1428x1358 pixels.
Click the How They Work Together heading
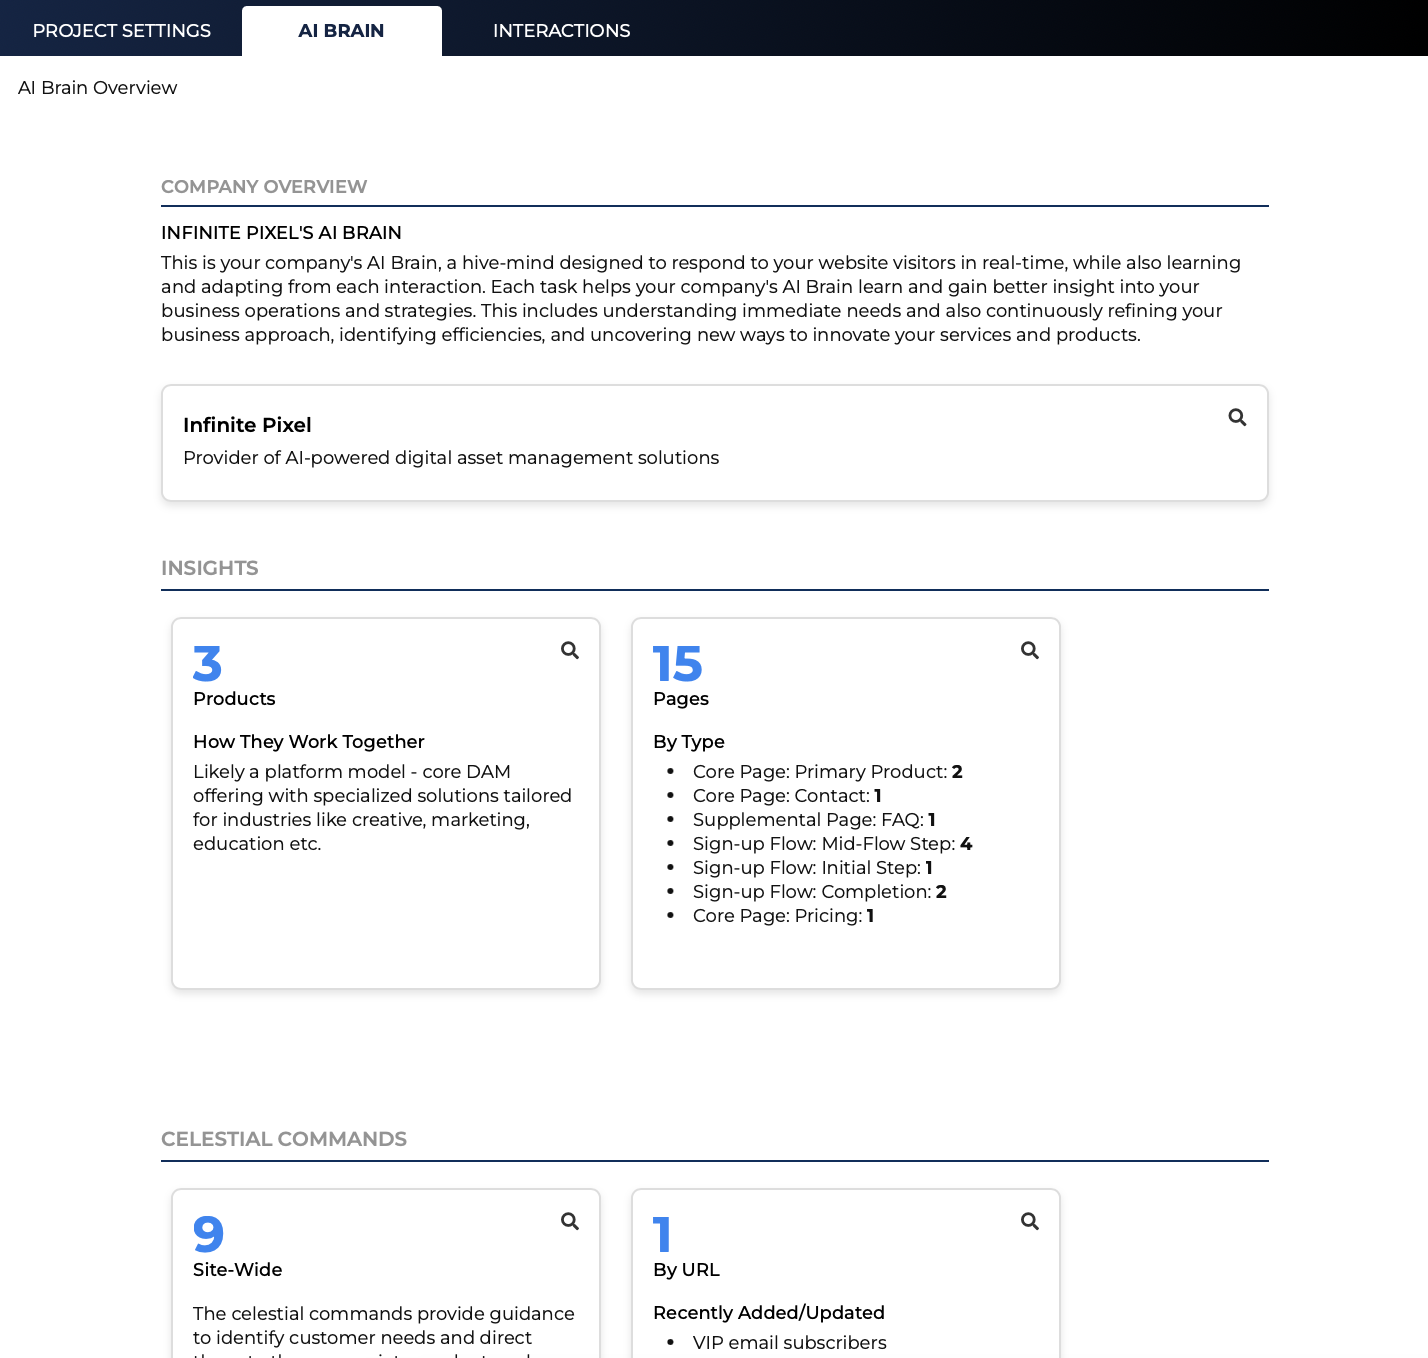pyautogui.click(x=308, y=742)
